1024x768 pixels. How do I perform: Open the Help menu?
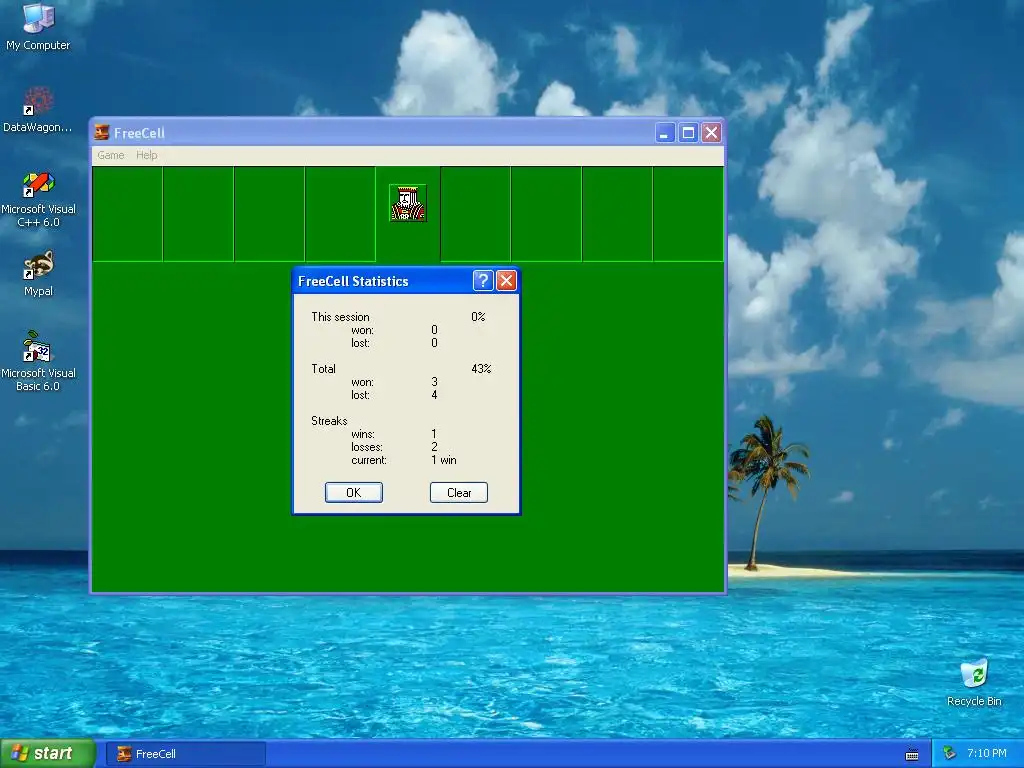pos(146,155)
